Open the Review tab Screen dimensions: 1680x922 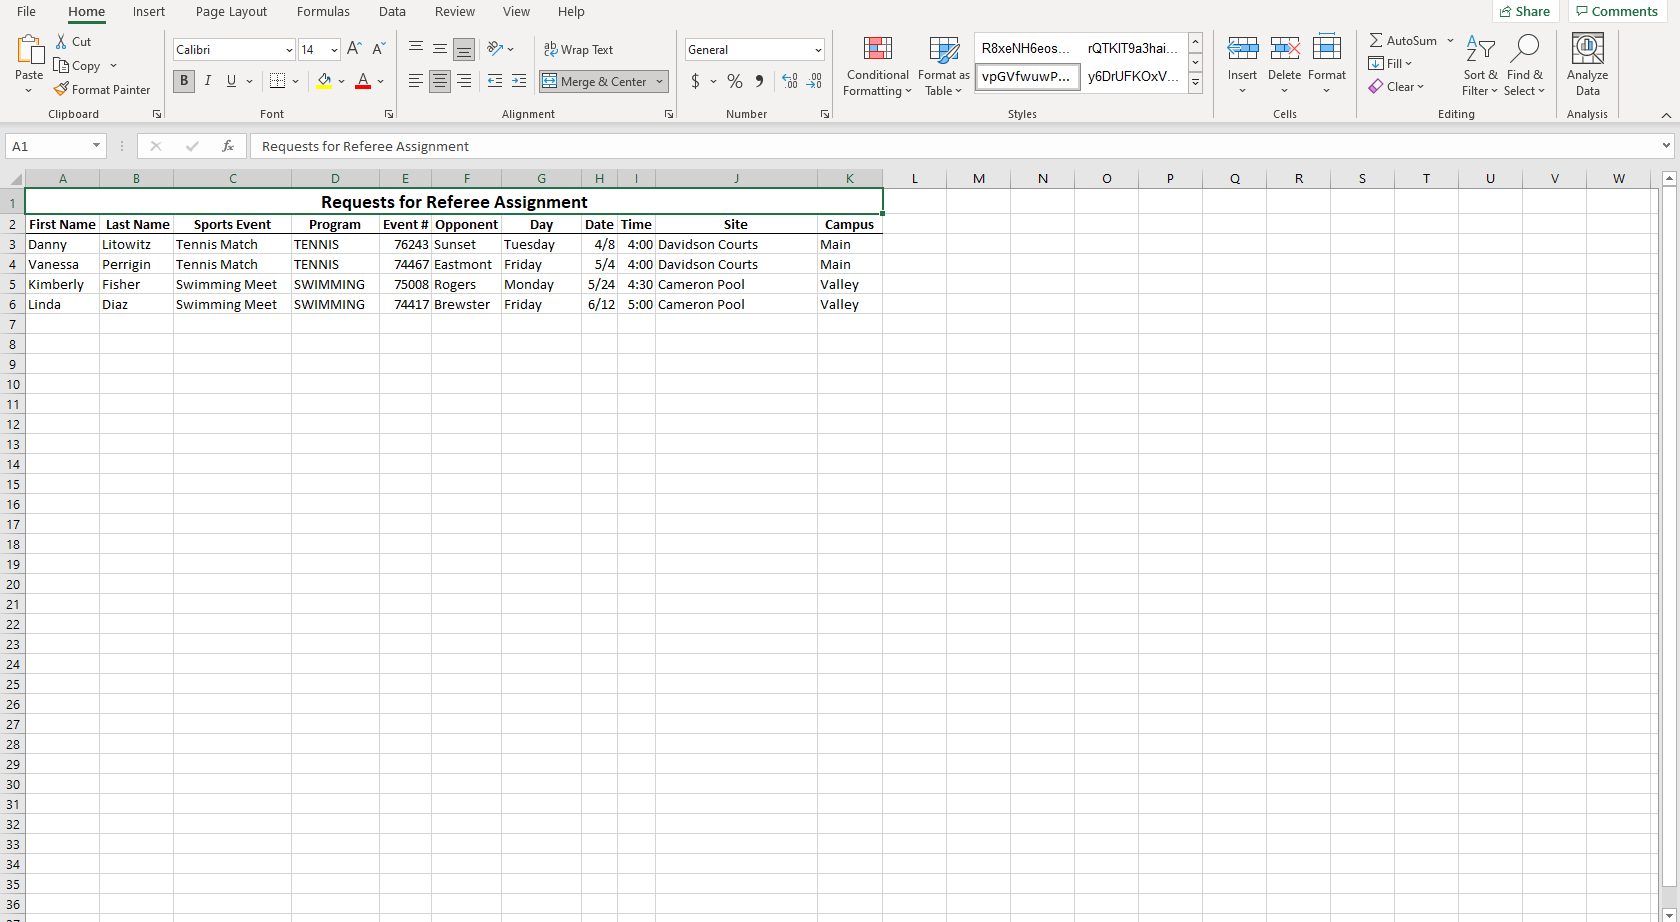(x=455, y=11)
